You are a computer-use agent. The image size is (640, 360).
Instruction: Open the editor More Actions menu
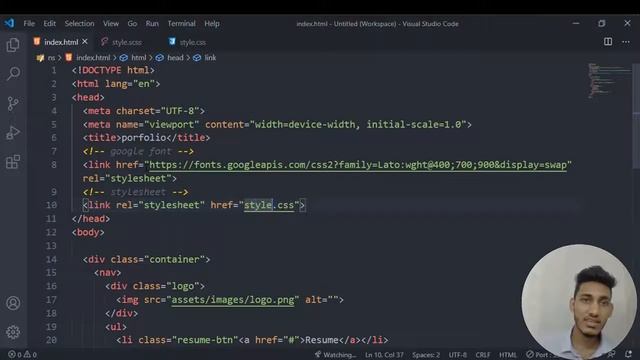(x=626, y=42)
